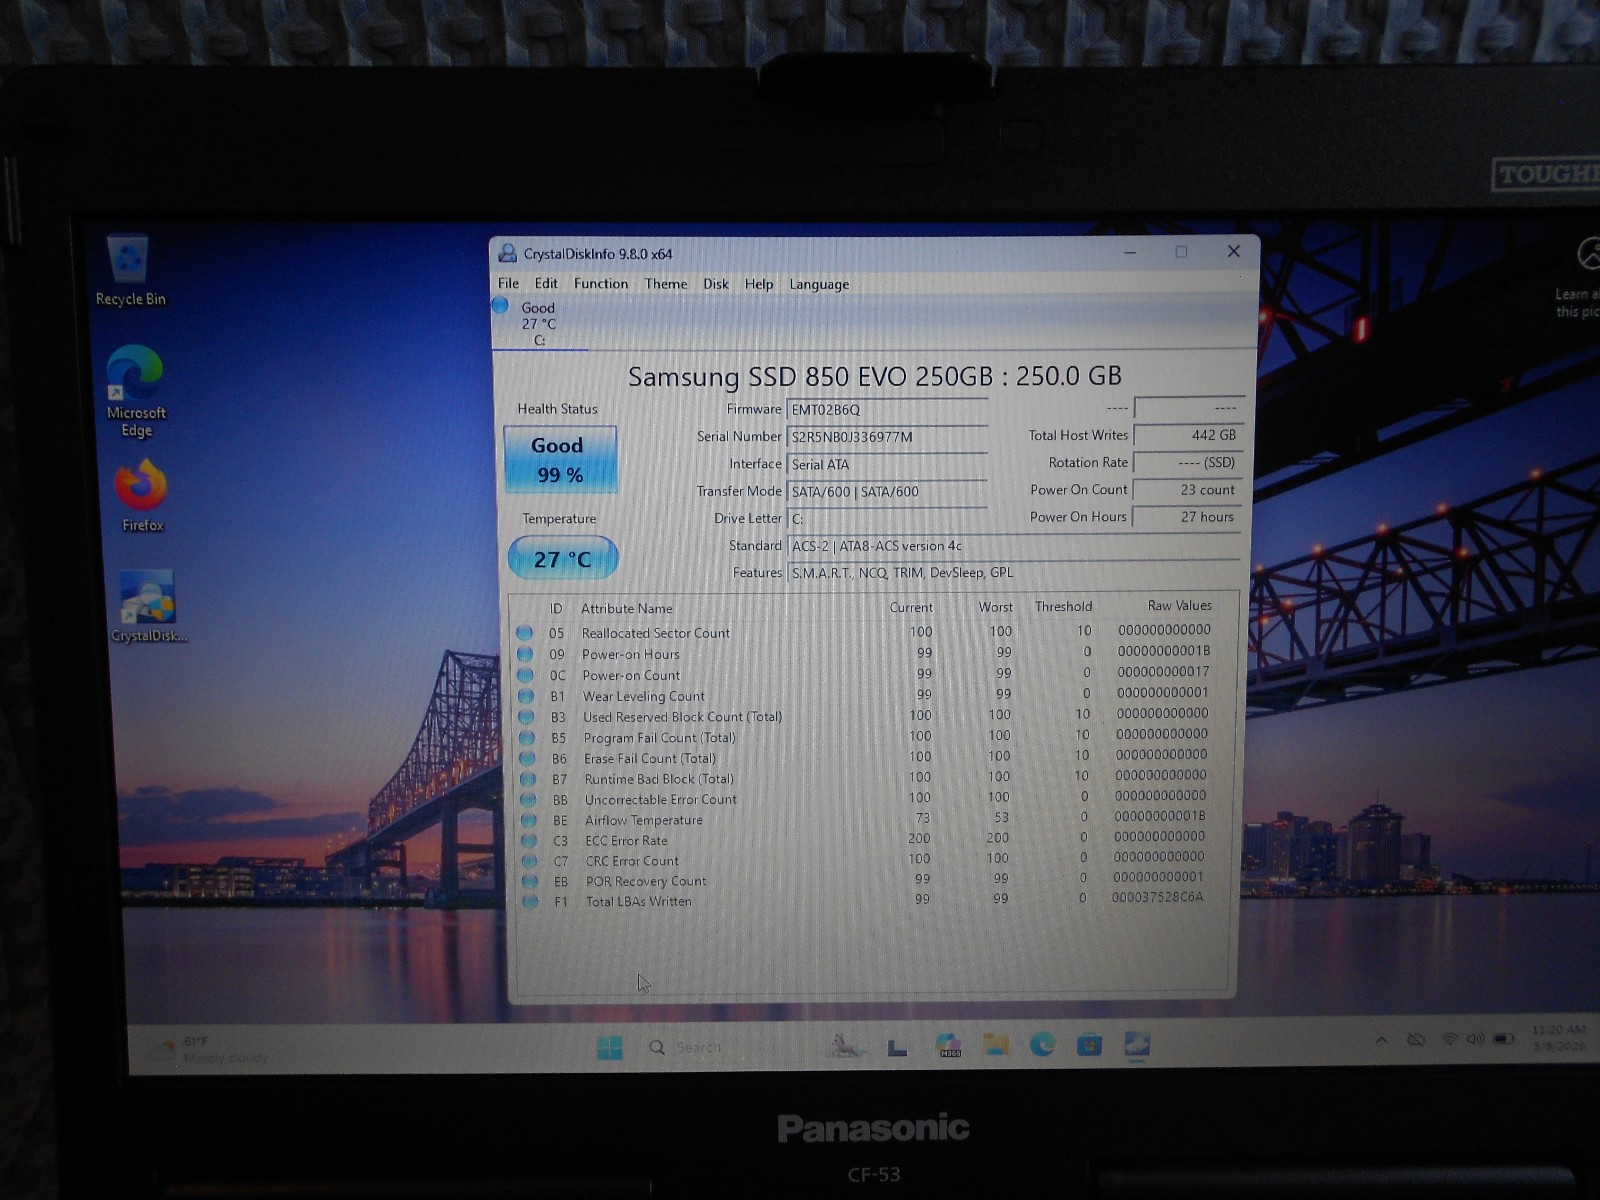Click the Power On Count value 23 count
The width and height of the screenshot is (1600, 1200).
(1188, 490)
